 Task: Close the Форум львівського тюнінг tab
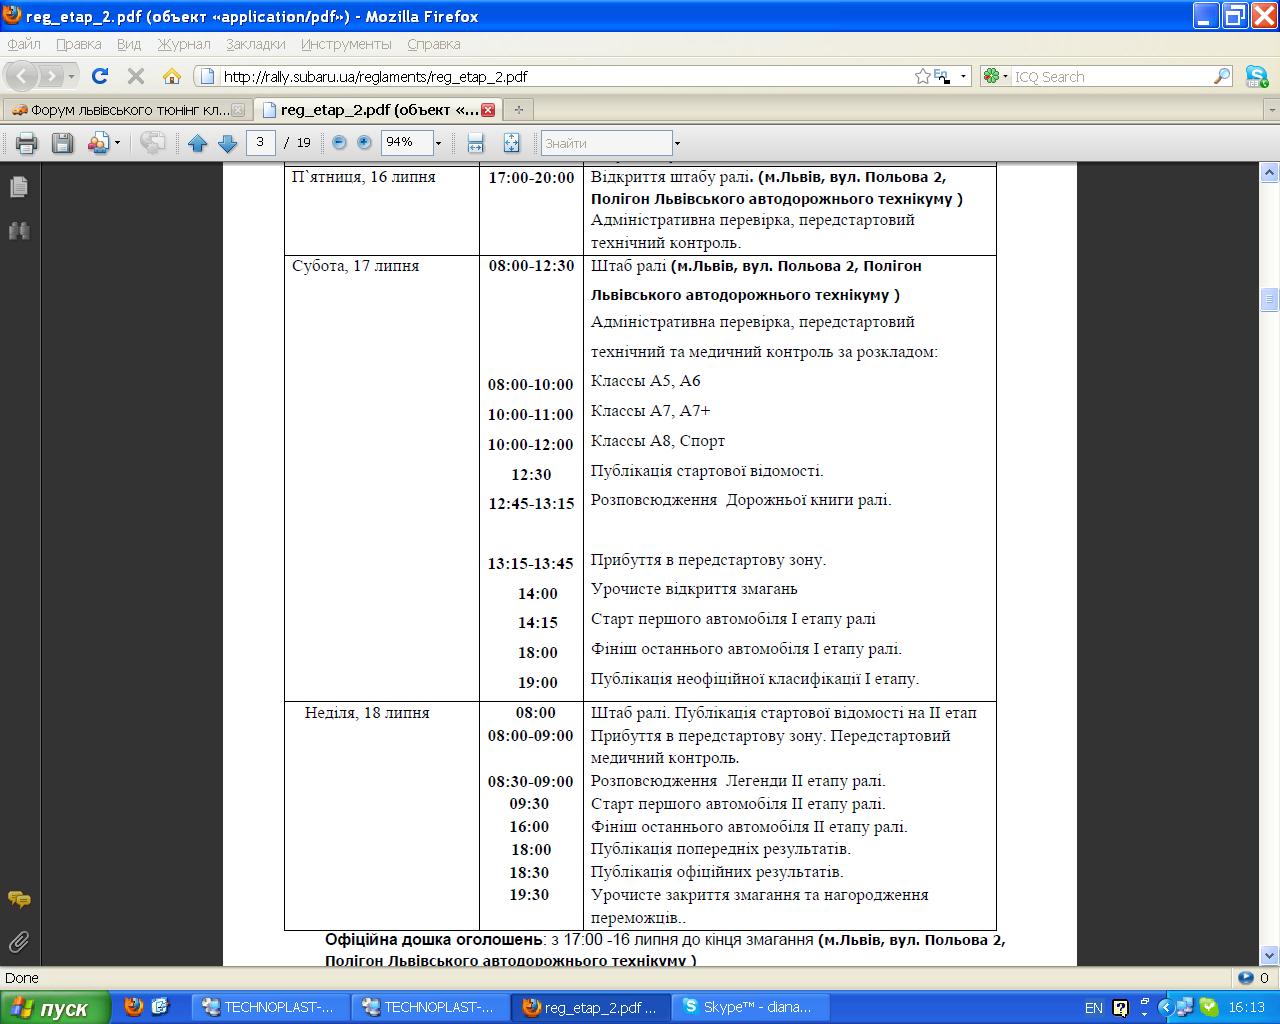[x=237, y=109]
